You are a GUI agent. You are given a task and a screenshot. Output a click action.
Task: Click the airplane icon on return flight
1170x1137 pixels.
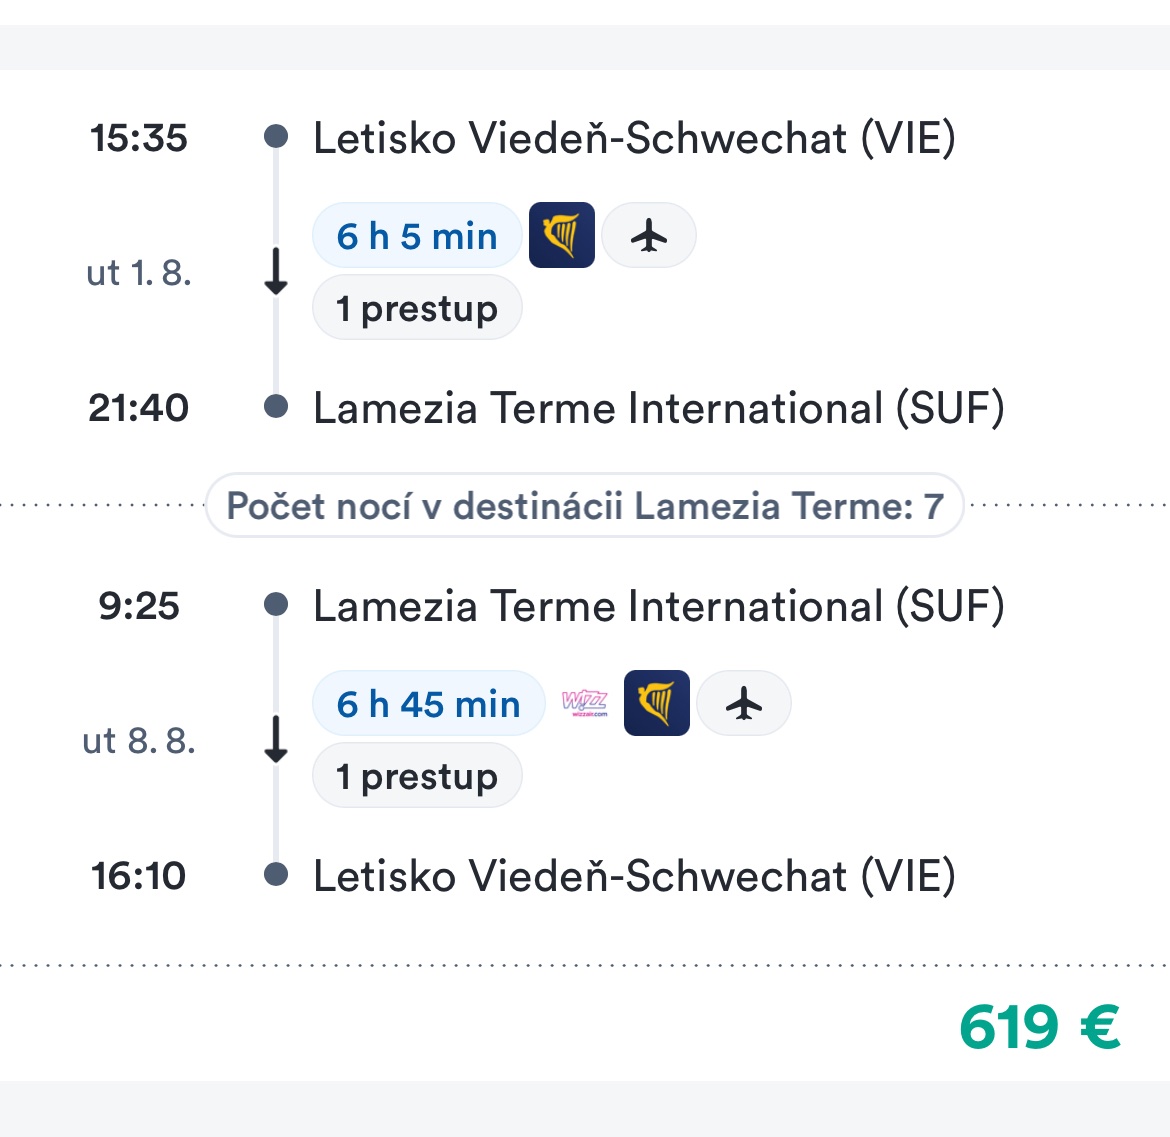click(x=744, y=704)
